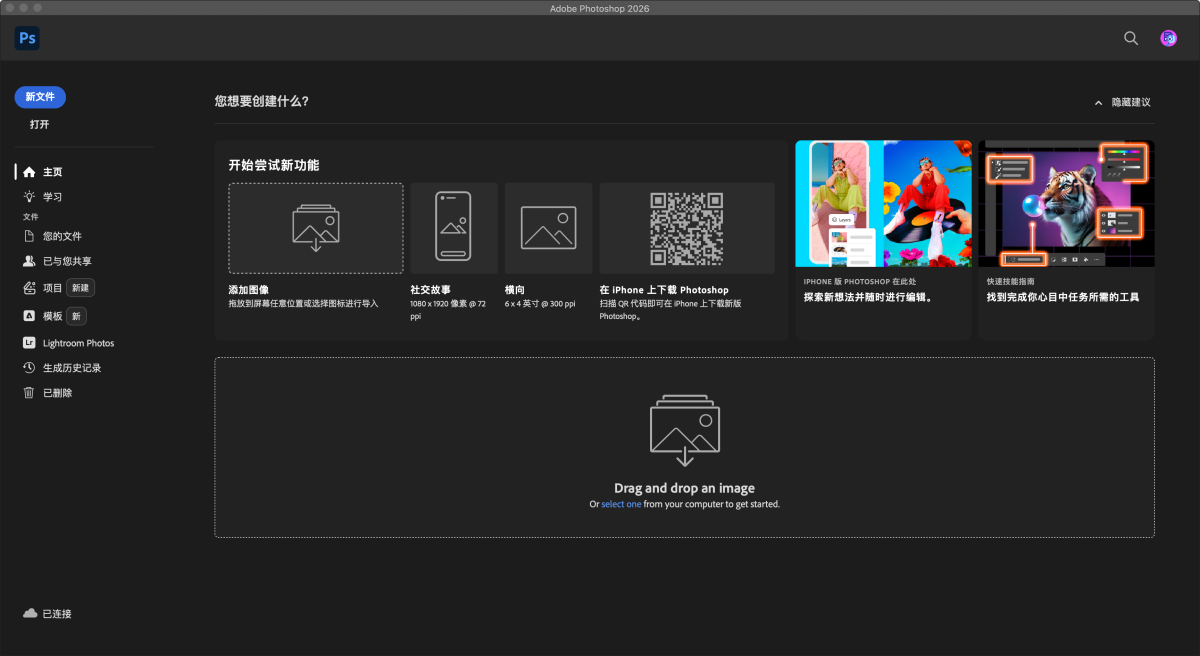Open the search magnifier icon
Screen dimensions: 1200x656
1131,38
